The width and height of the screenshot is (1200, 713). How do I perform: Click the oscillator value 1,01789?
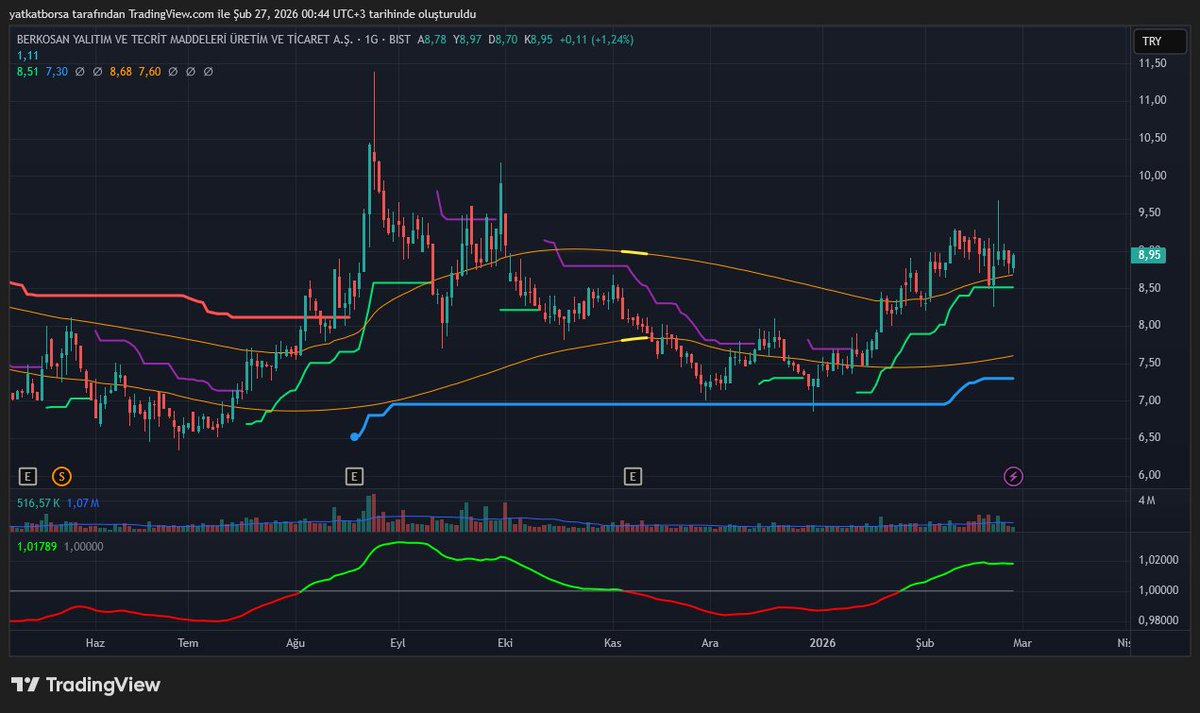tap(35, 546)
